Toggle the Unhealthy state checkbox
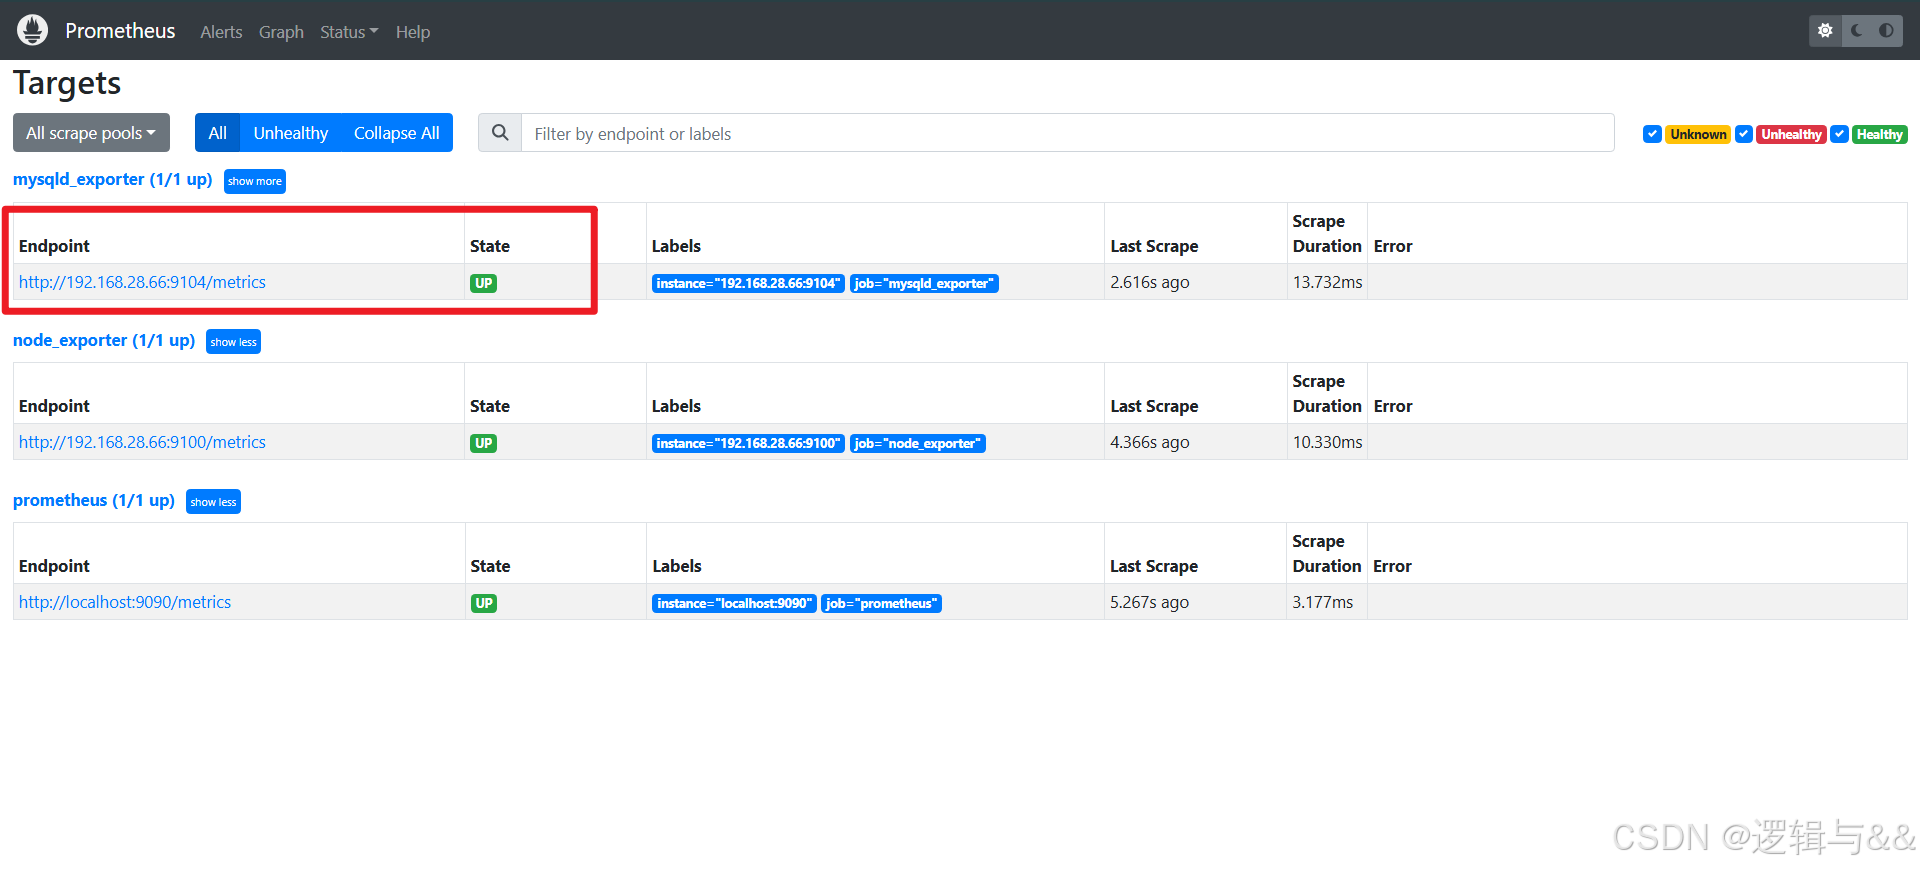 (1744, 134)
